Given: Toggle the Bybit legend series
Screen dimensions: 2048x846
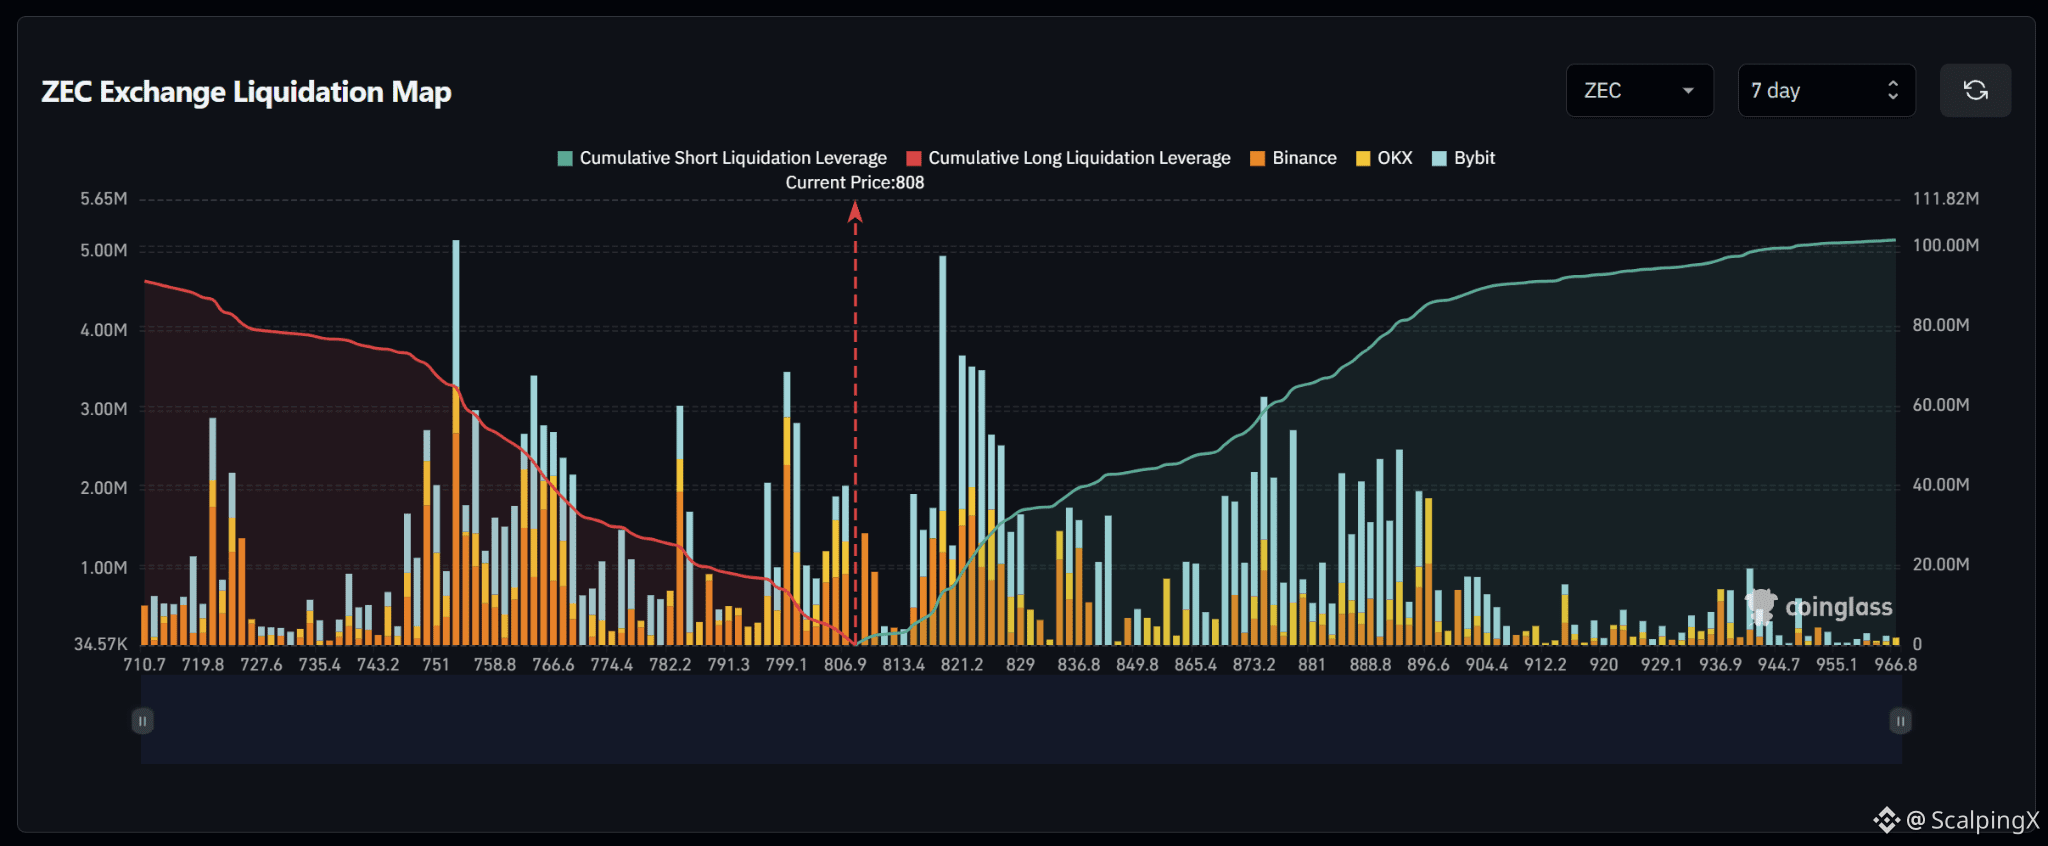Looking at the screenshot, I should click(x=1463, y=158).
